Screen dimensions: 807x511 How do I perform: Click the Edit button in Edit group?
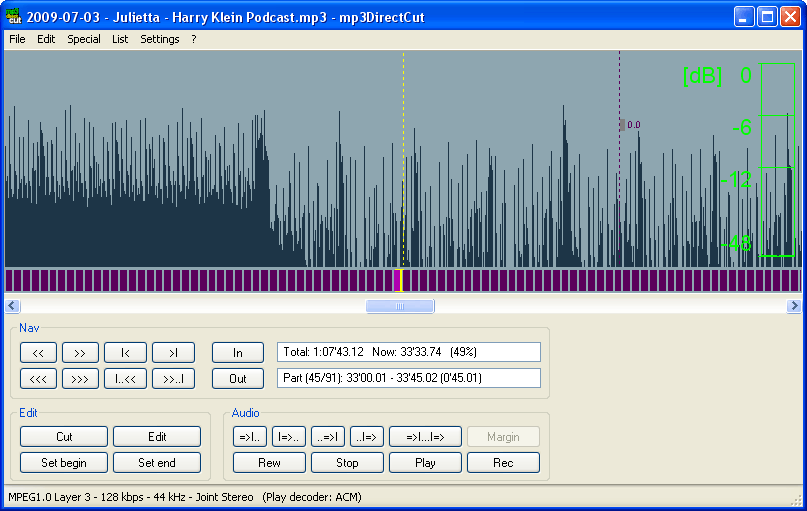pos(157,437)
